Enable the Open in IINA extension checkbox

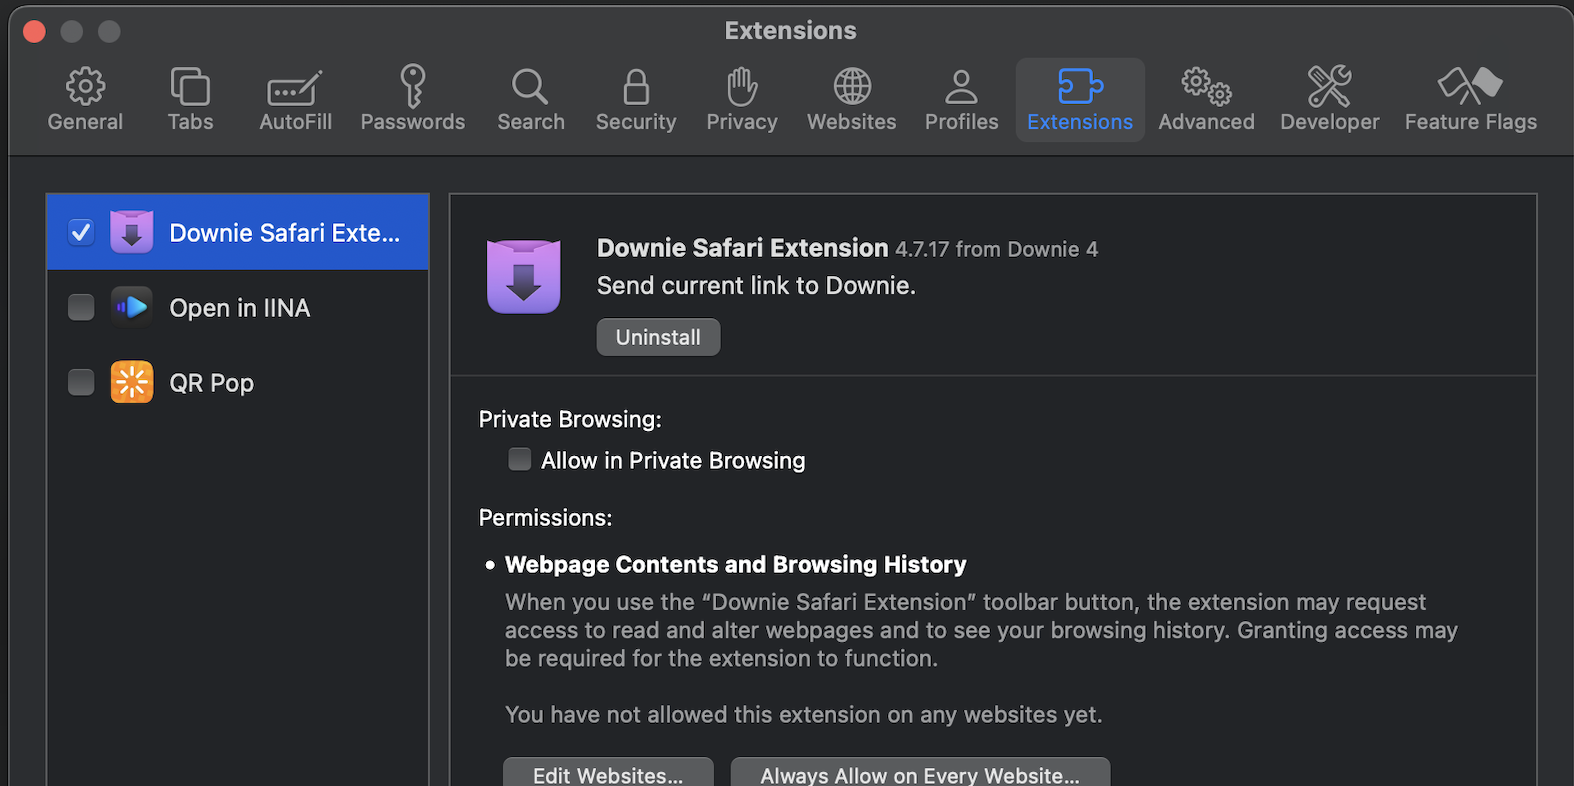pyautogui.click(x=81, y=307)
